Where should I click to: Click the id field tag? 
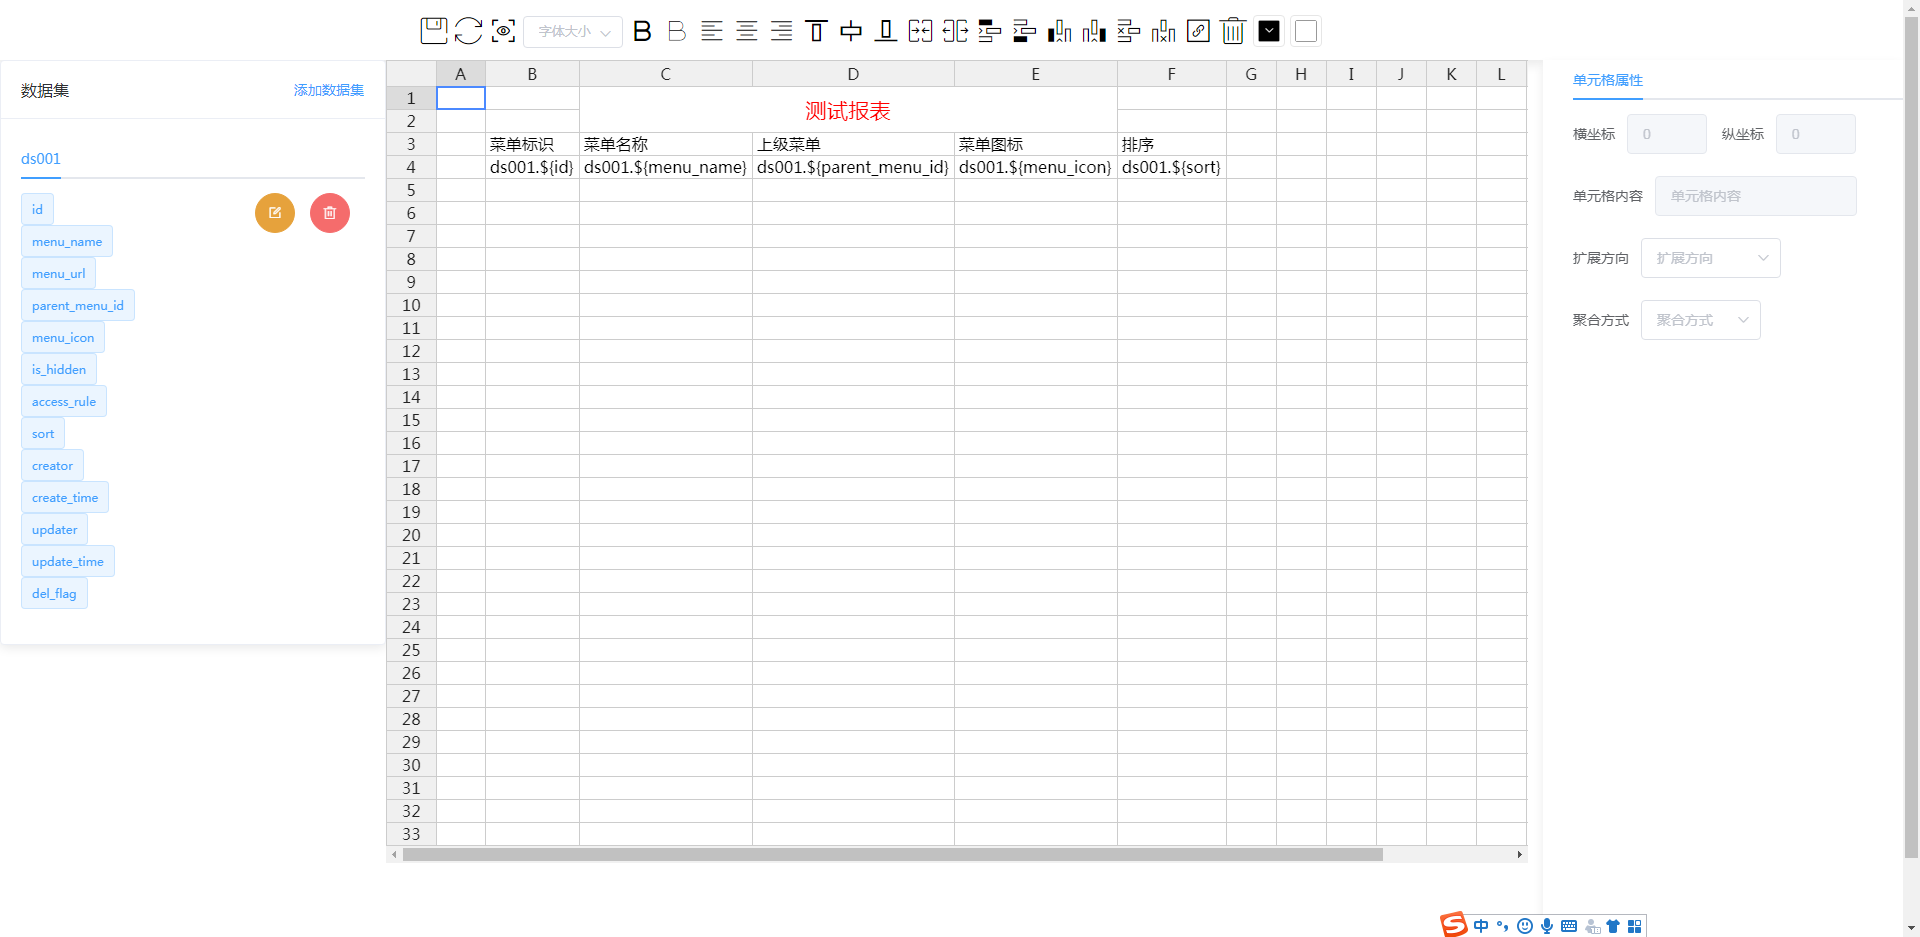[x=37, y=209]
